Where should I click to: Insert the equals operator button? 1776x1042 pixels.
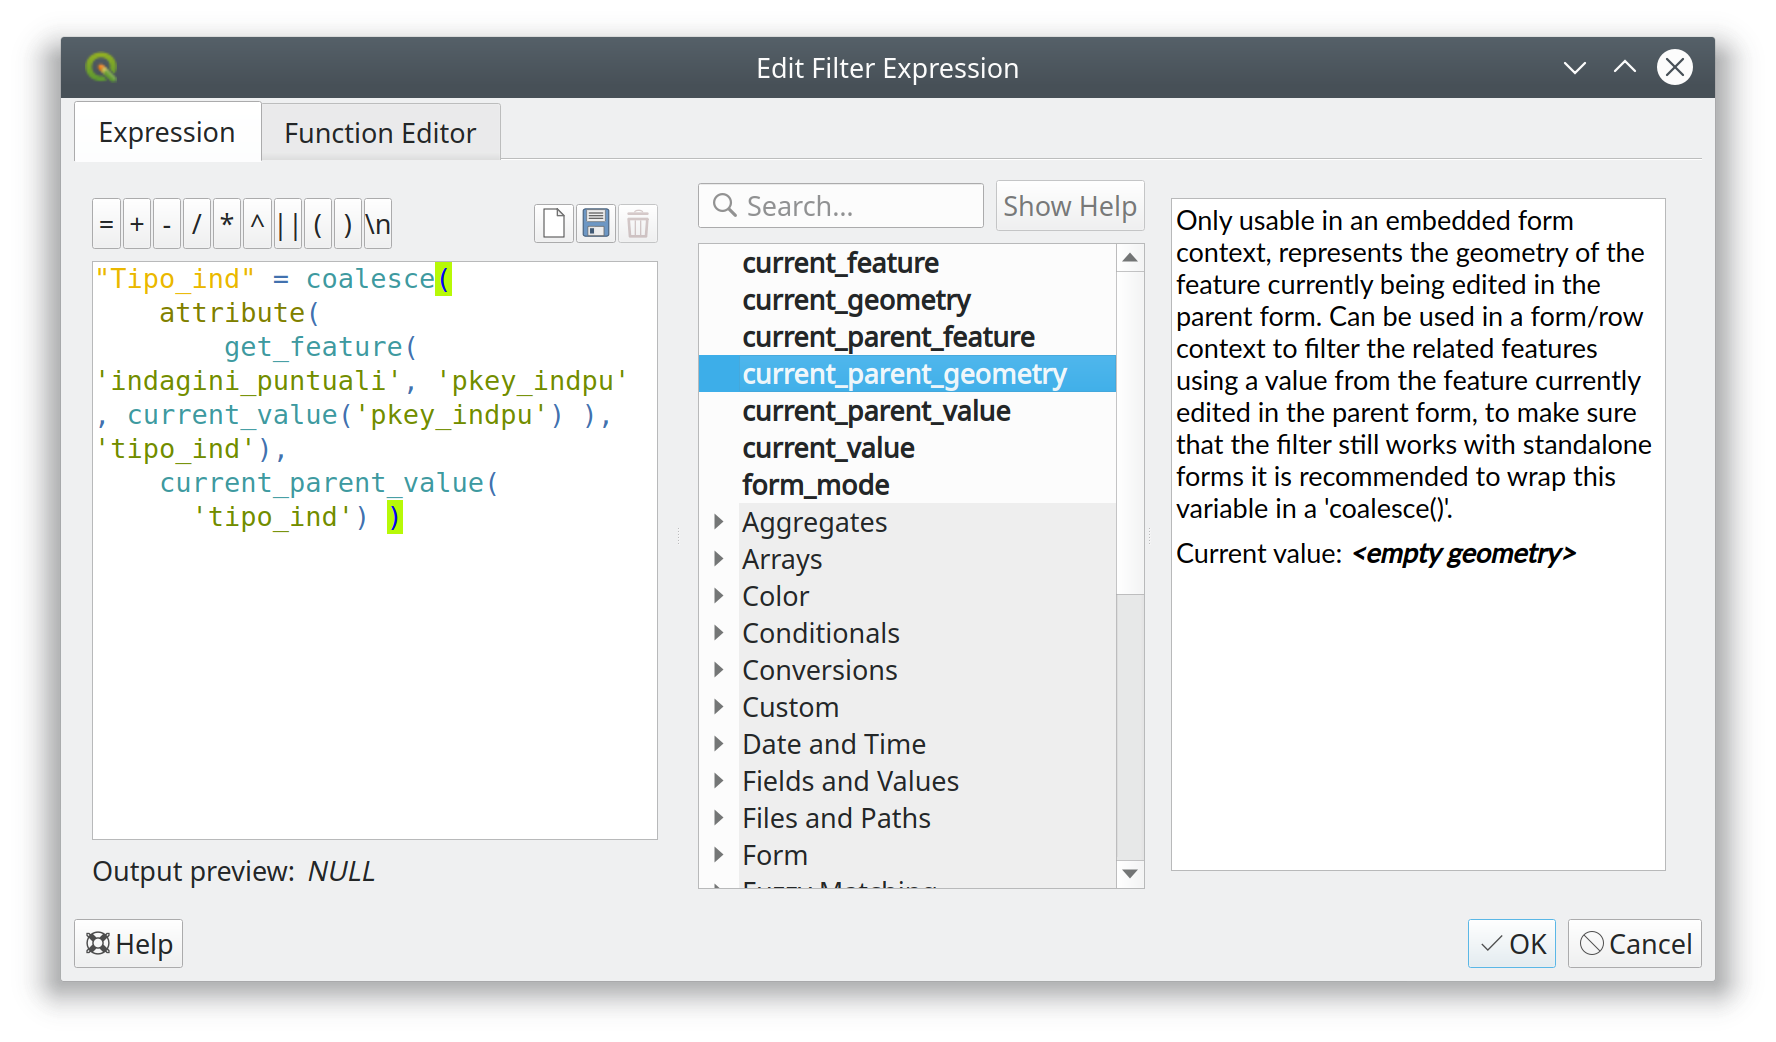107,225
